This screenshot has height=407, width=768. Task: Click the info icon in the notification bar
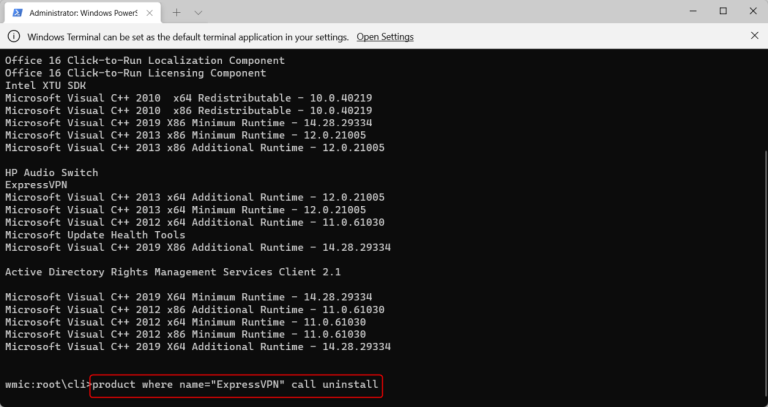point(14,36)
